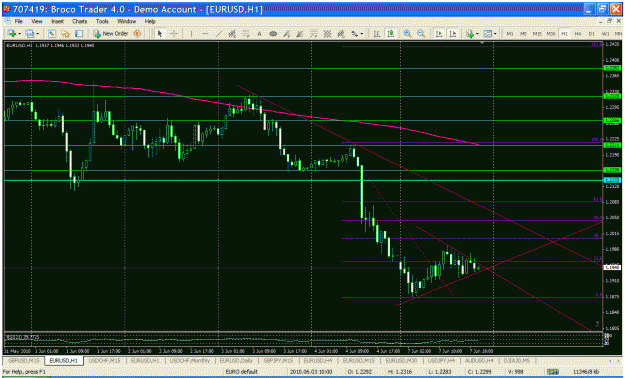Image resolution: width=625 pixels, height=378 pixels.
Task: Open the Help menu
Action: [x=150, y=21]
